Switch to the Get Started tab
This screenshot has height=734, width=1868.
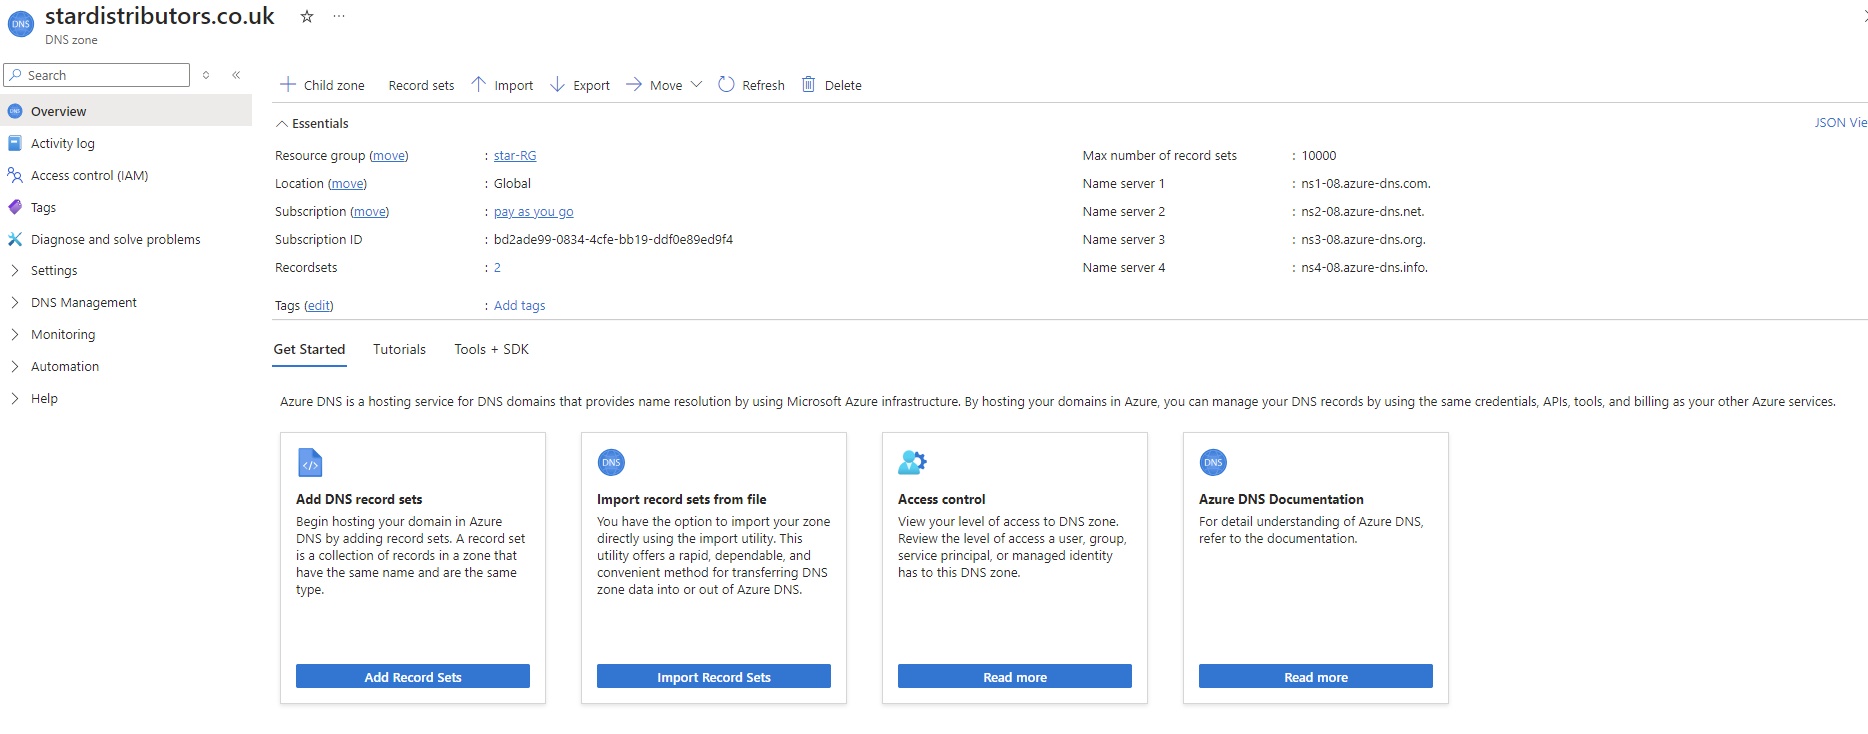click(x=309, y=349)
